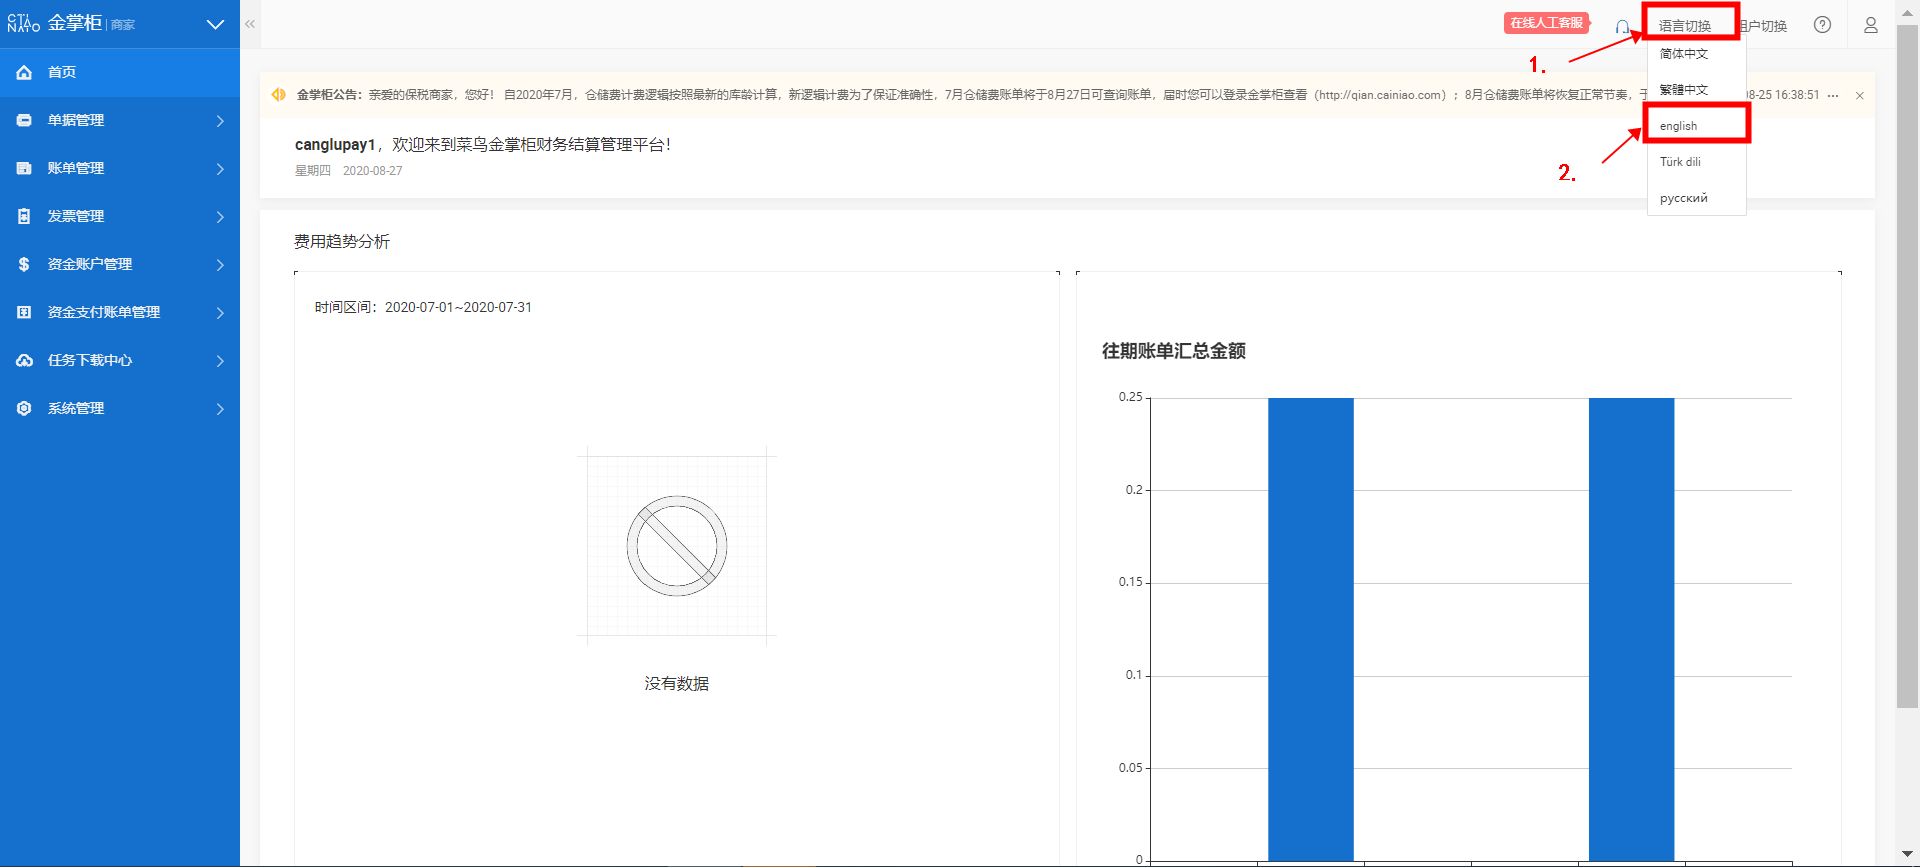The height and width of the screenshot is (867, 1920).
Task: Click the announcement speaker icon
Action: pos(279,95)
